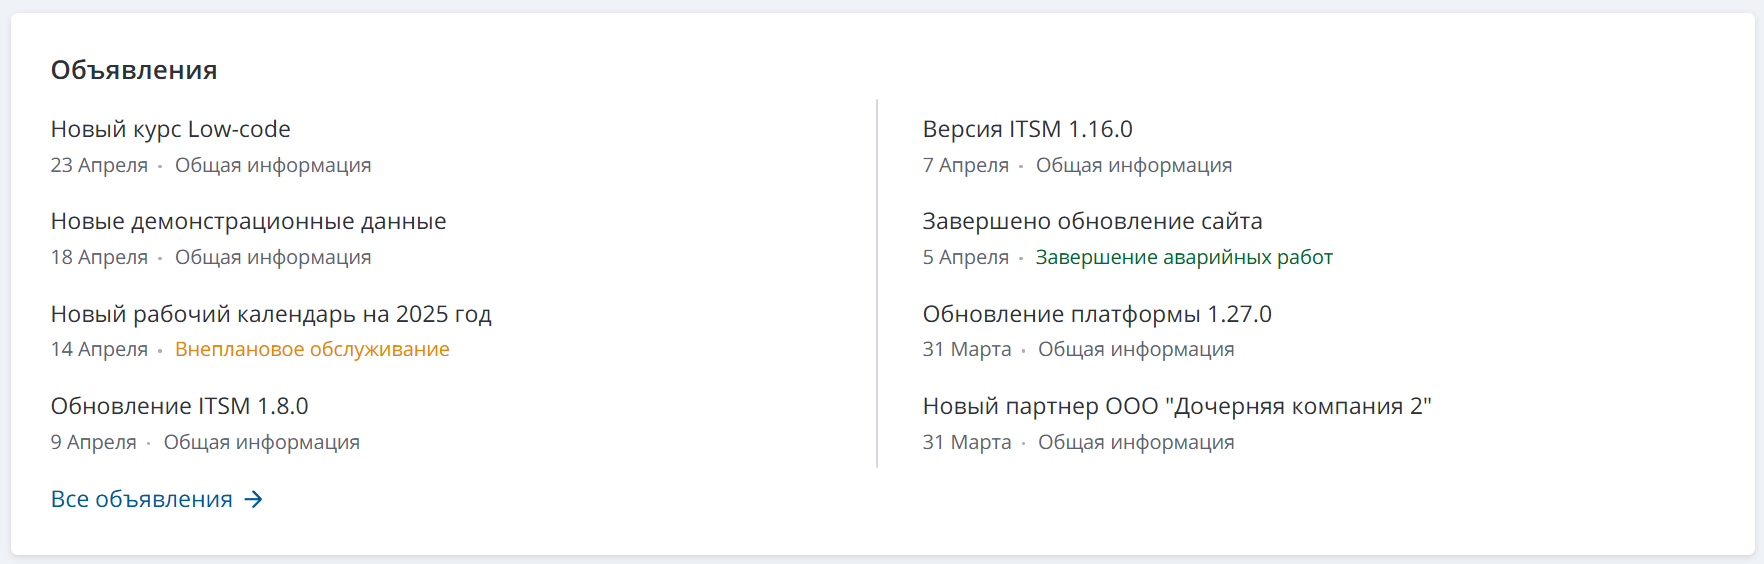Click Общая информация under Версия ITSM 1.16.0

click(x=1134, y=166)
